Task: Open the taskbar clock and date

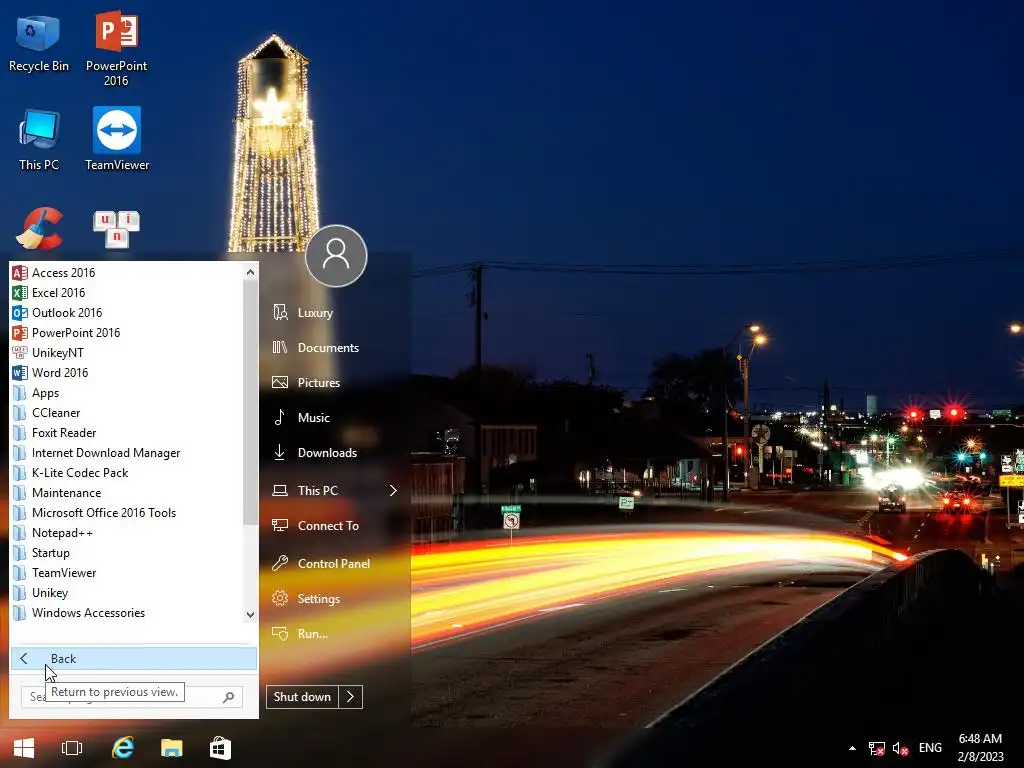Action: [x=980, y=748]
